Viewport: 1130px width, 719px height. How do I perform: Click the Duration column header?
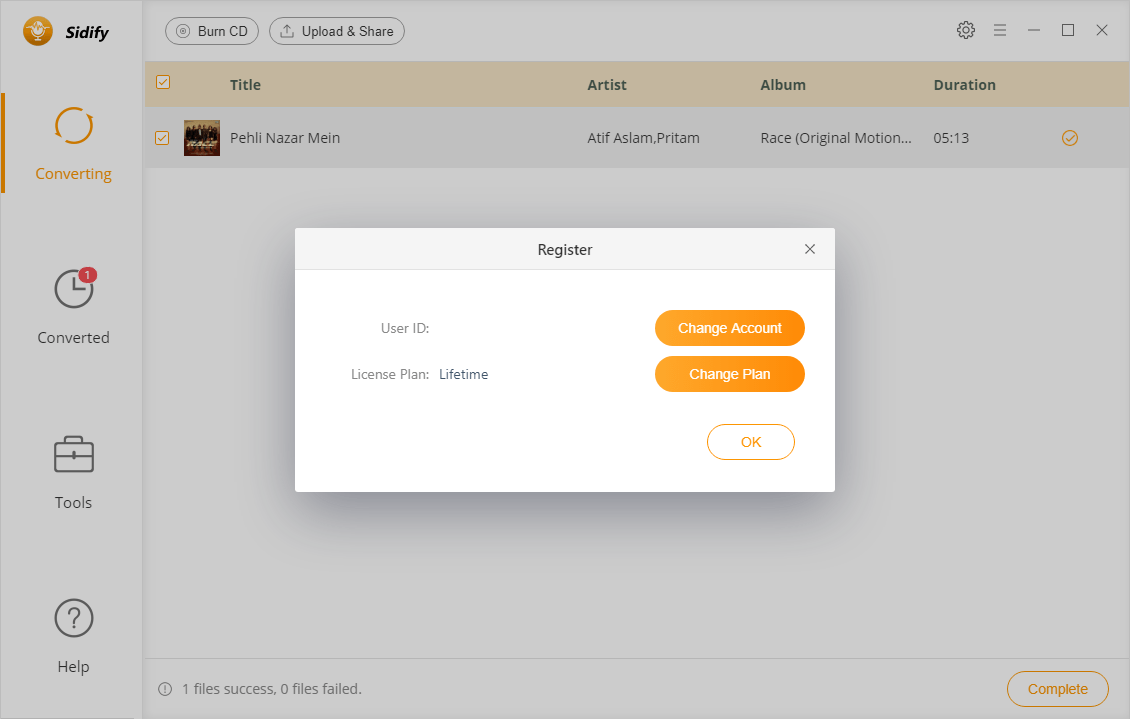point(964,85)
